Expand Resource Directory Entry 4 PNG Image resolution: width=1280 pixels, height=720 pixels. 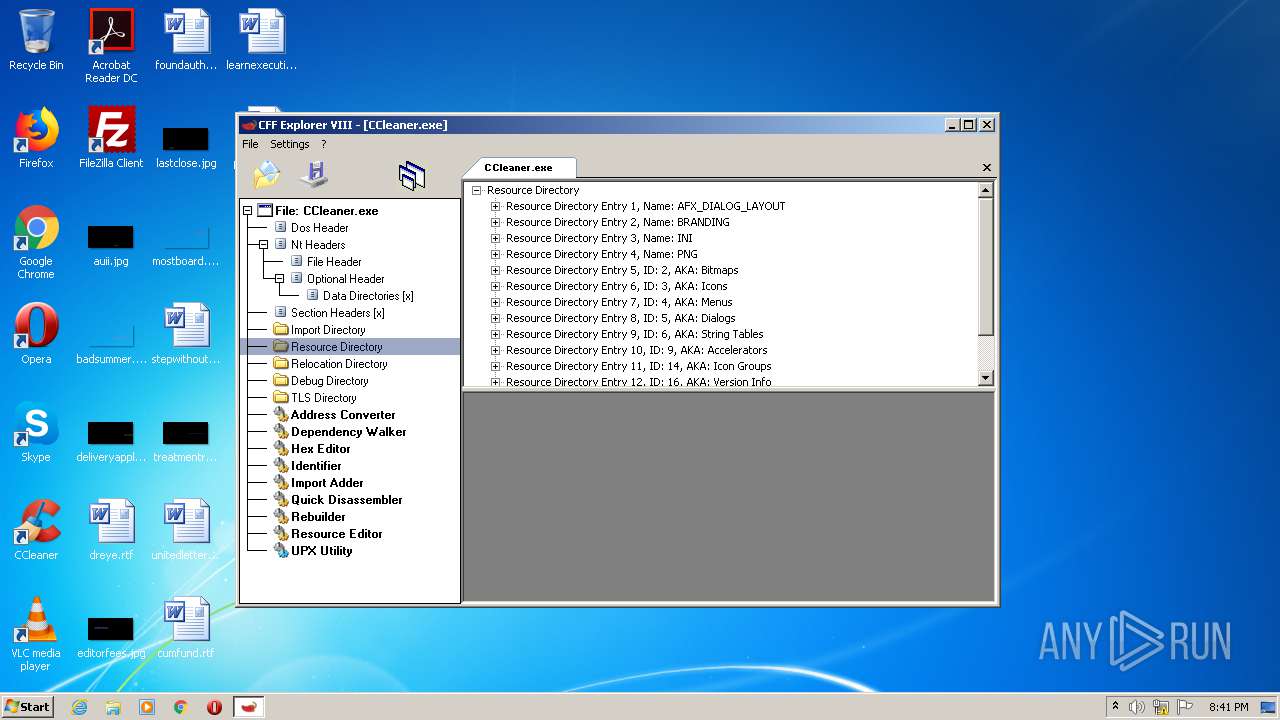(x=495, y=254)
